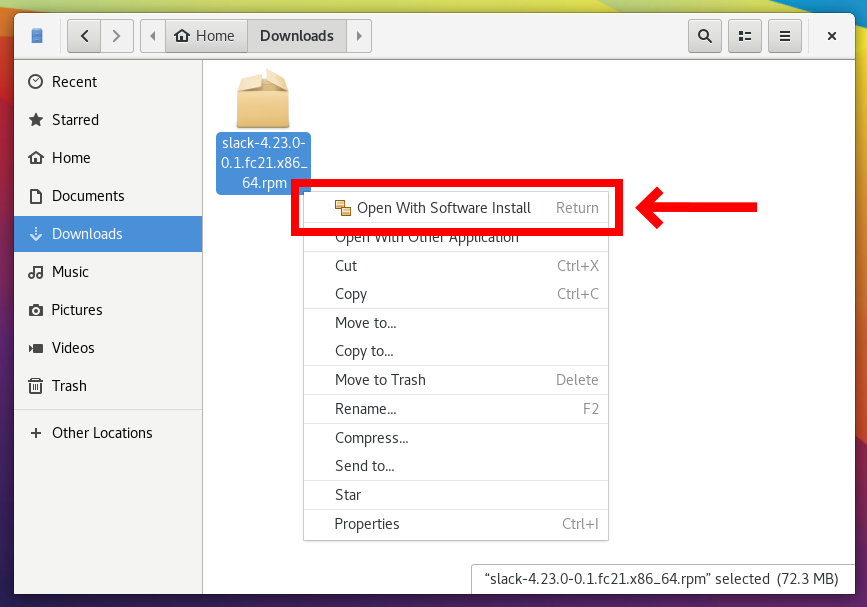Click the plus icon beside Other Locations
Viewport: 867px width, 607px height.
tap(36, 433)
